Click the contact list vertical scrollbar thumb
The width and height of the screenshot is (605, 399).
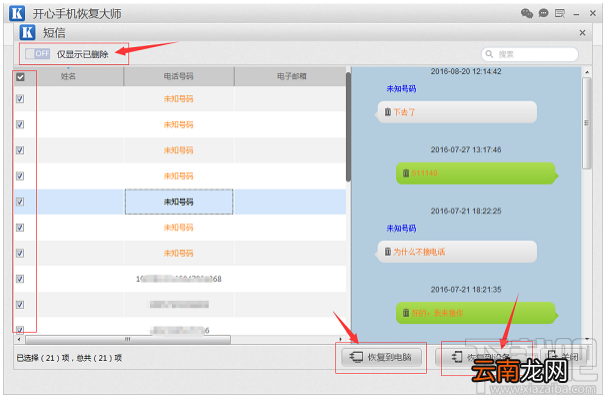(348, 127)
